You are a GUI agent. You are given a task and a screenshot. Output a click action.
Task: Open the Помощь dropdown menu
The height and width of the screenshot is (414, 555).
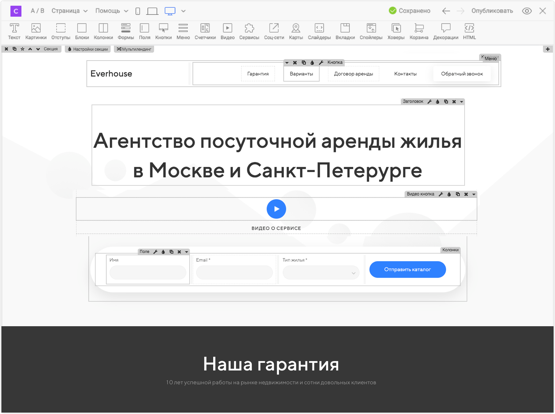coord(111,11)
